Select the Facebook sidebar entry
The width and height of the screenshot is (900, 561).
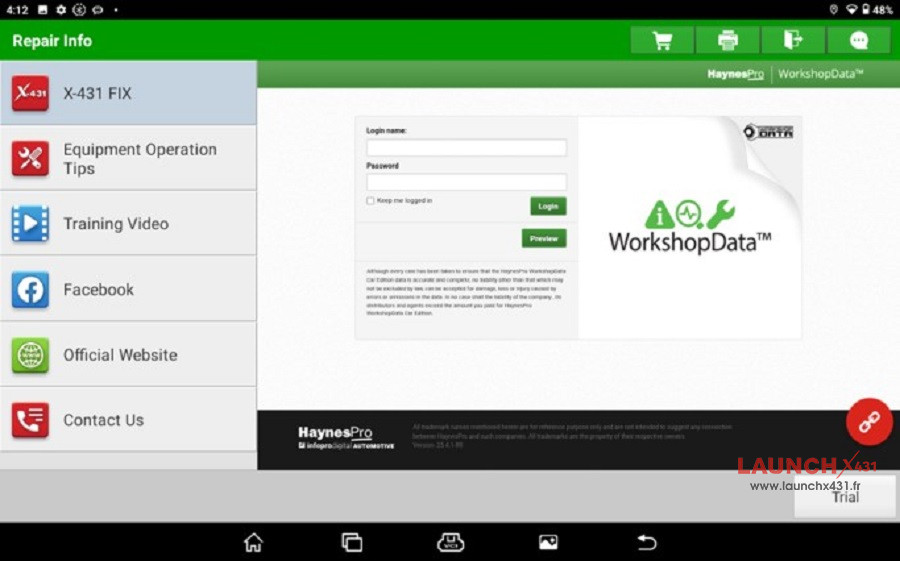(128, 289)
